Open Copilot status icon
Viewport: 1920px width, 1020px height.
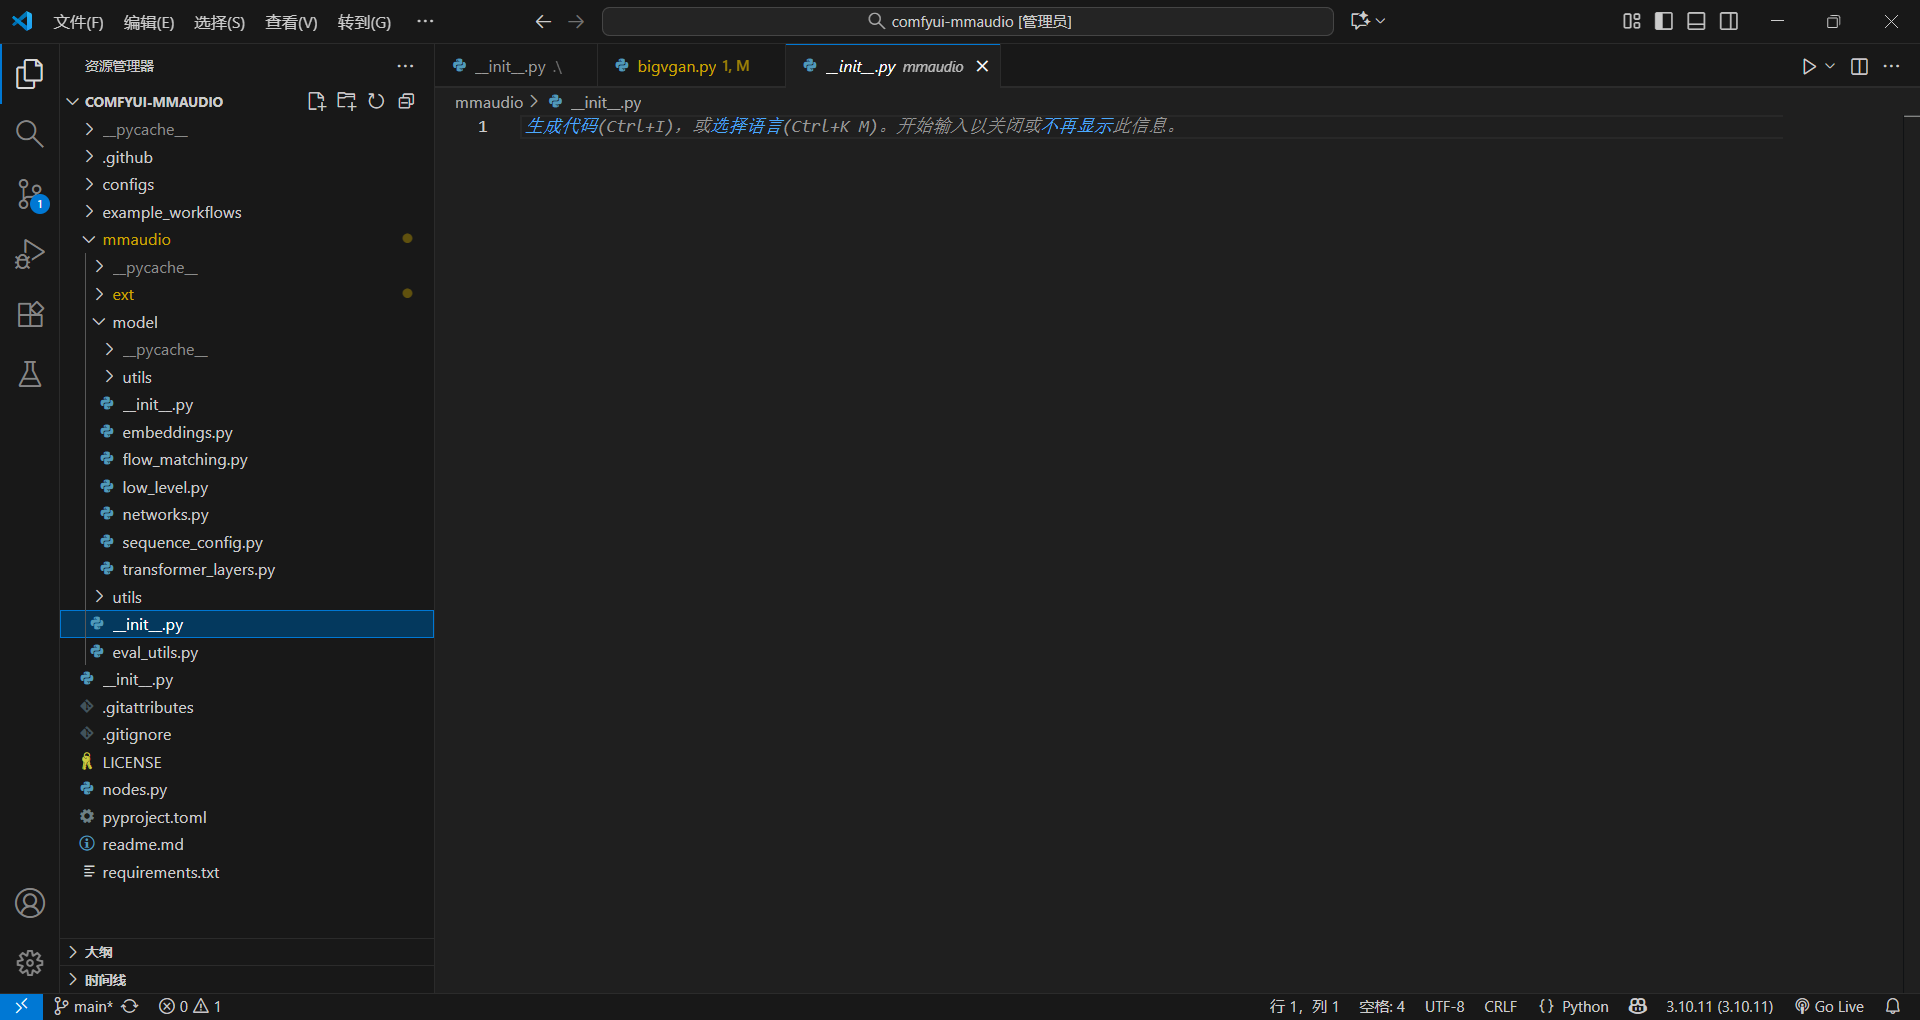[1637, 1006]
